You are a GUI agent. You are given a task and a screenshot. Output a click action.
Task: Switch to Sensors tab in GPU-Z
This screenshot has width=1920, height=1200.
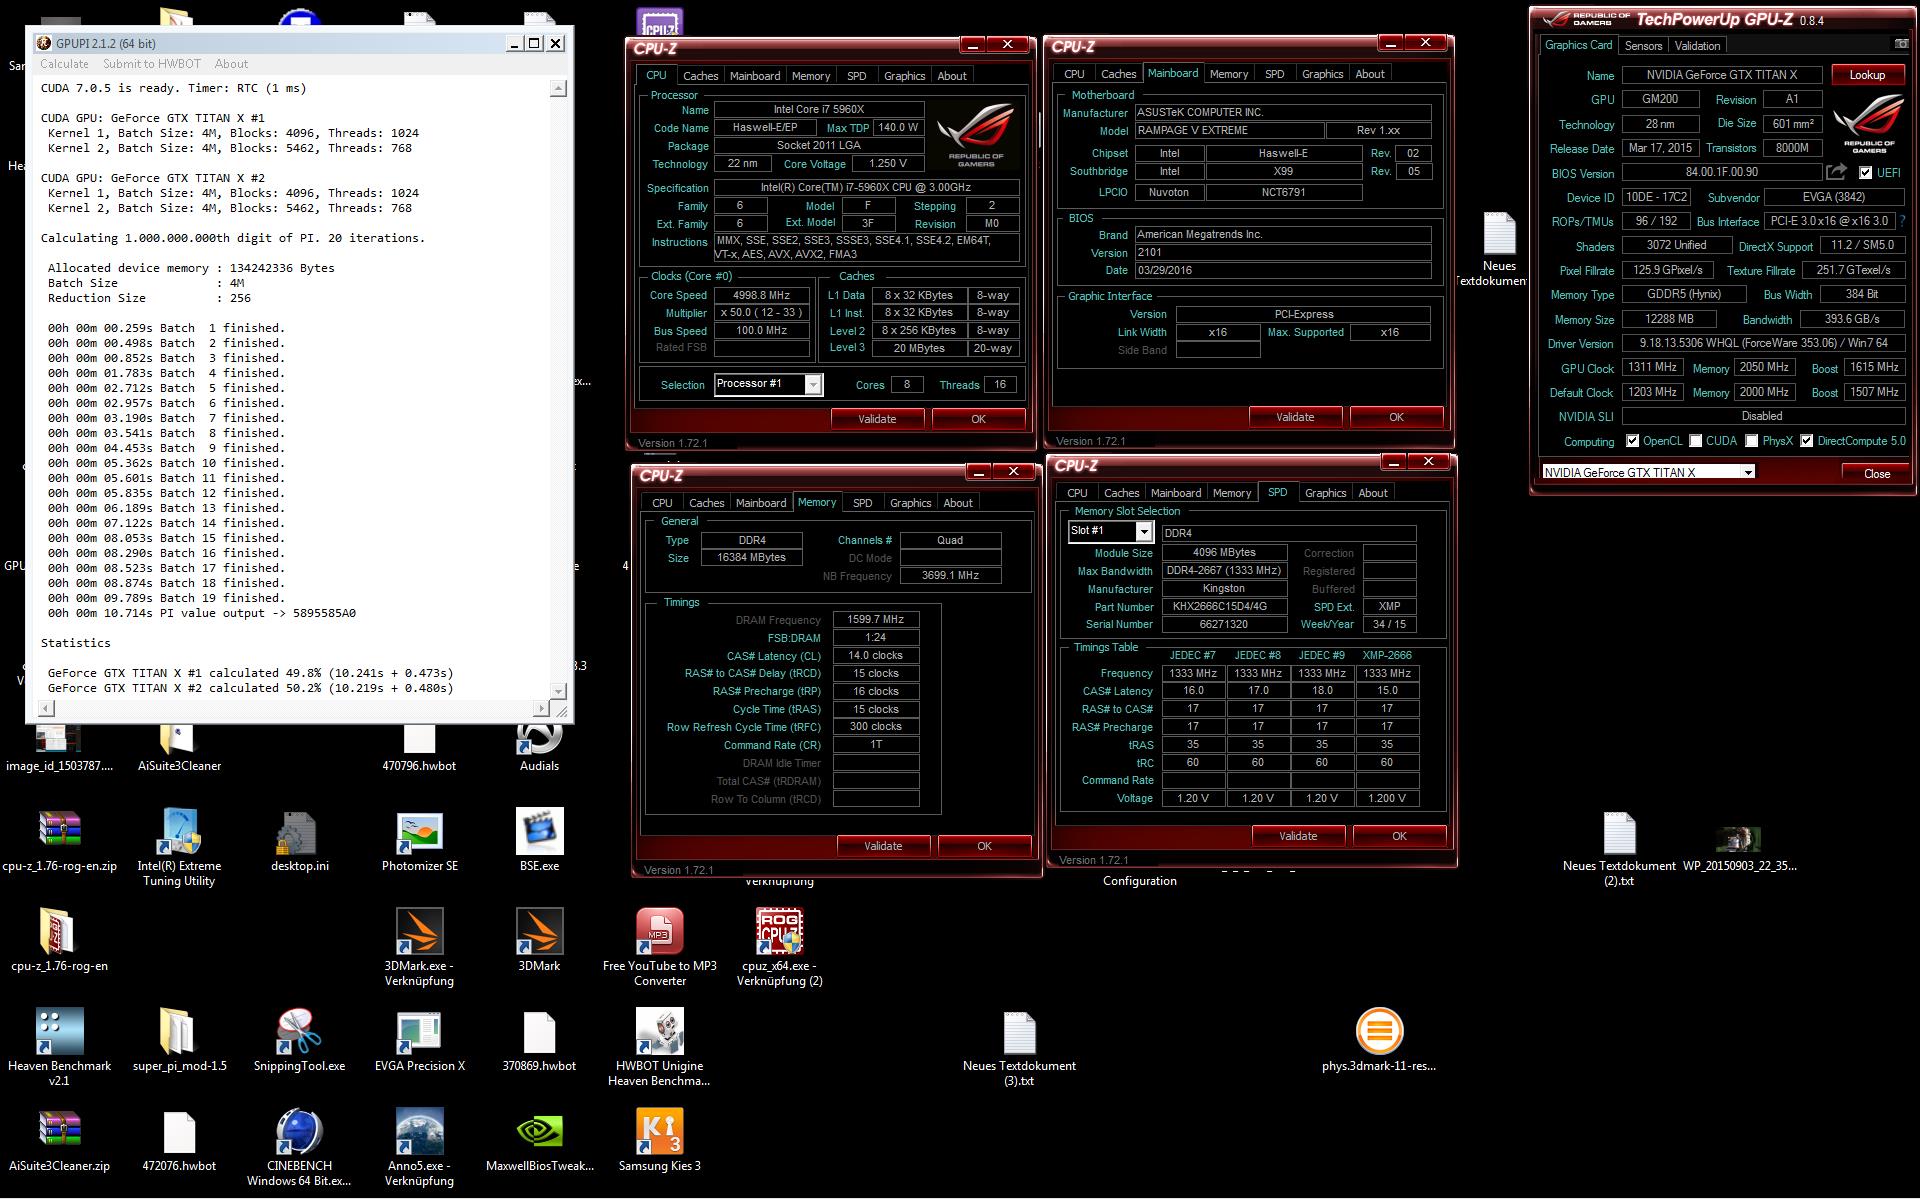click(x=1643, y=46)
